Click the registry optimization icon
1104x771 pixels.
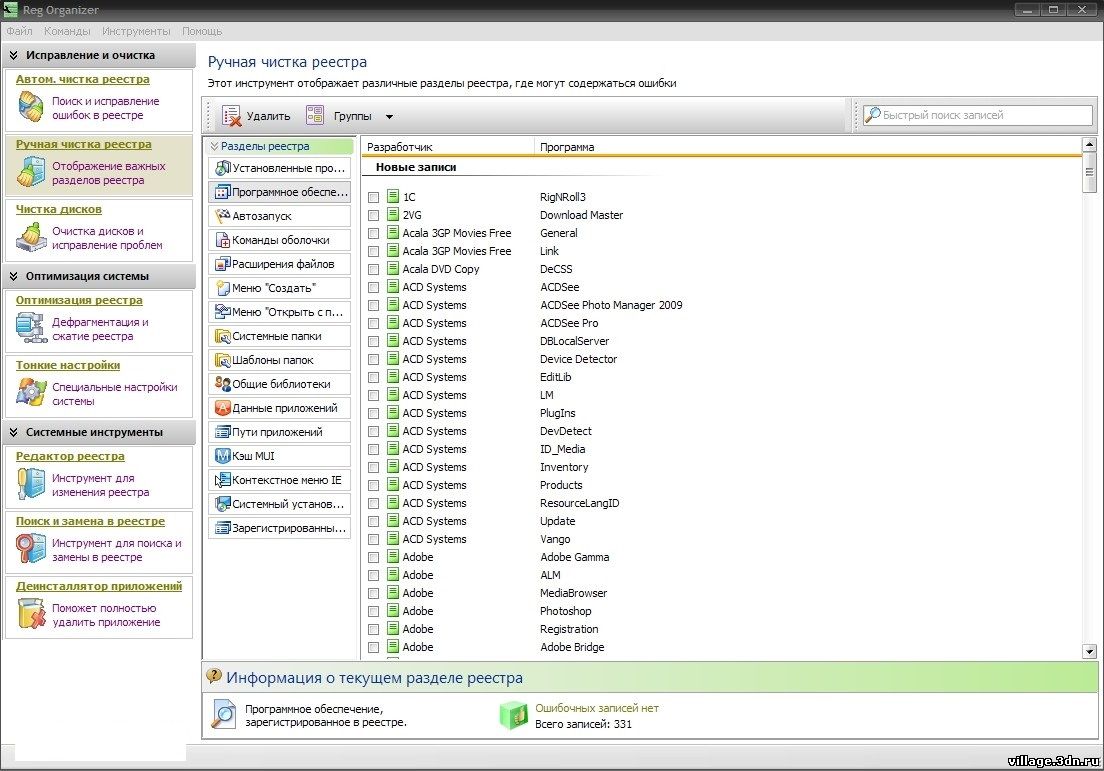click(31, 329)
